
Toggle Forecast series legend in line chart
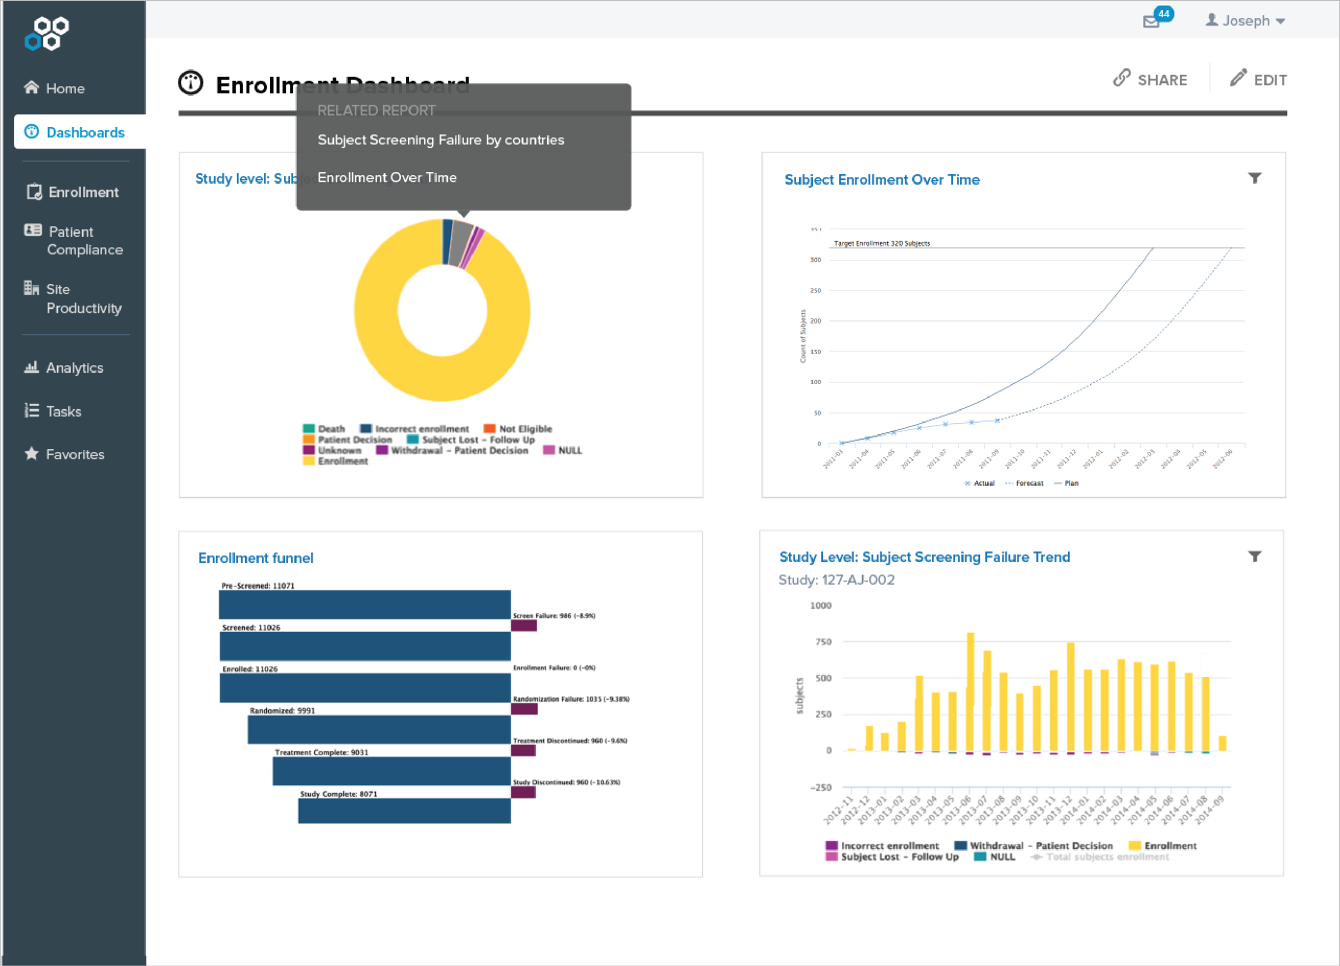pyautogui.click(x=1024, y=483)
